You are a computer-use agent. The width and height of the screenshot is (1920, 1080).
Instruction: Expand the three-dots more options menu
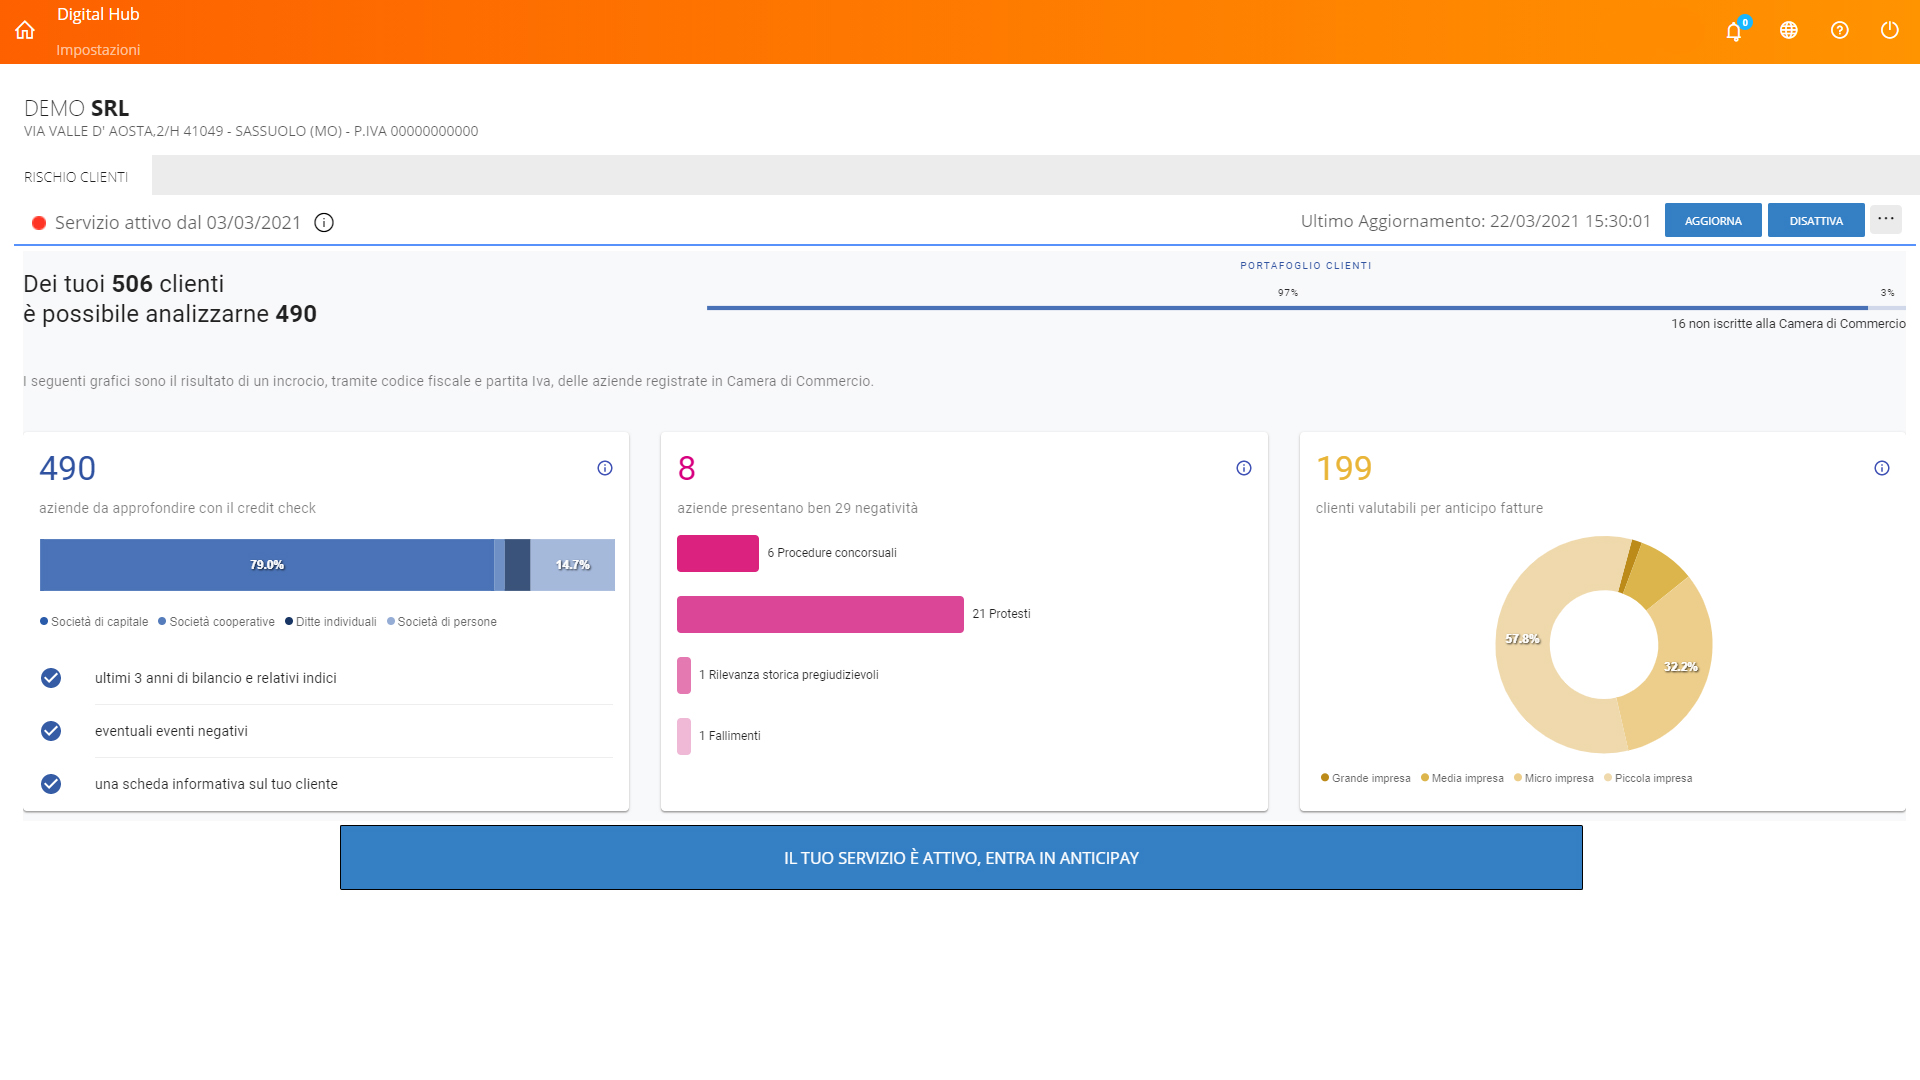click(x=1886, y=219)
